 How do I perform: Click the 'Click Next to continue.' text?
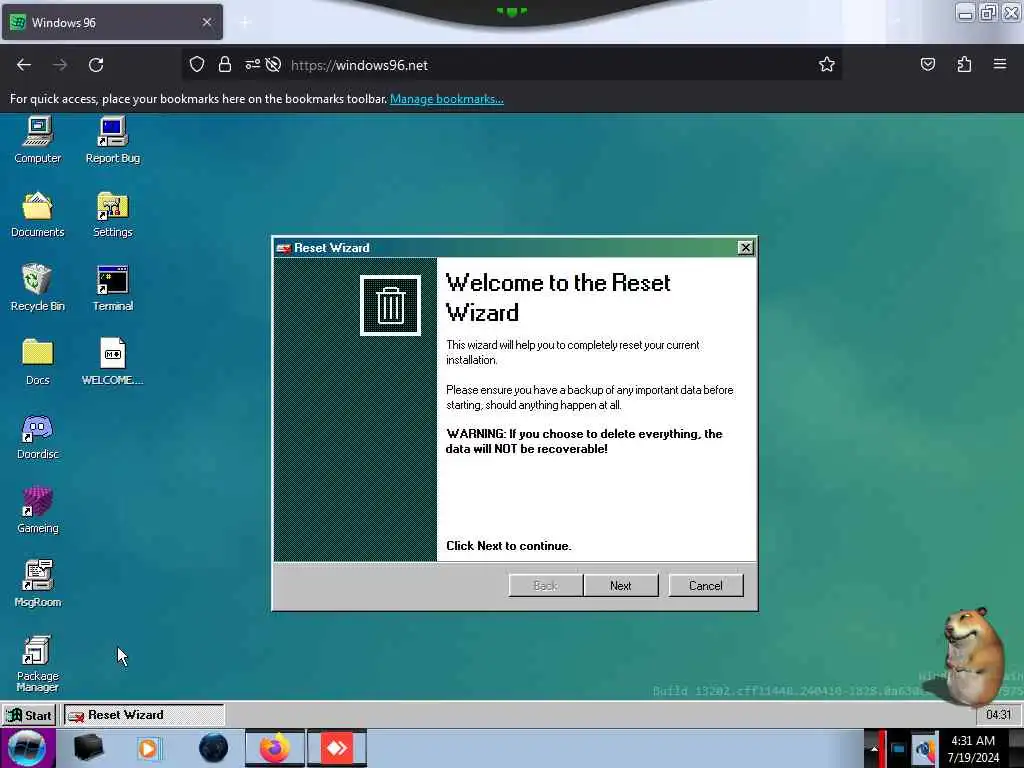tap(509, 546)
